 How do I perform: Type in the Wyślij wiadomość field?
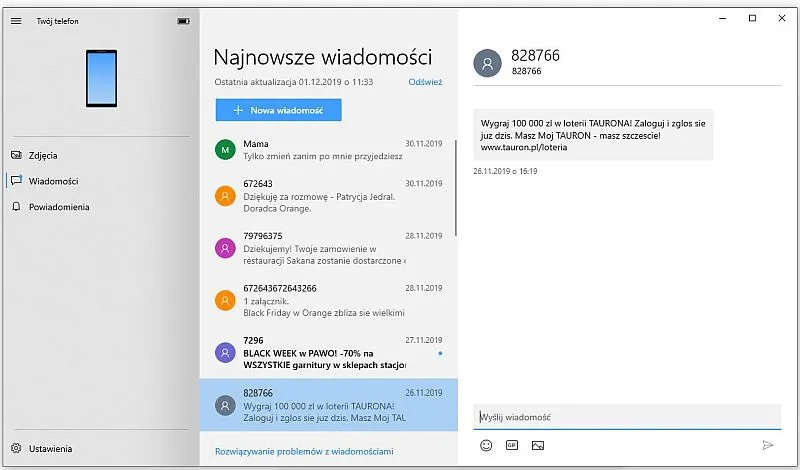click(x=626, y=417)
